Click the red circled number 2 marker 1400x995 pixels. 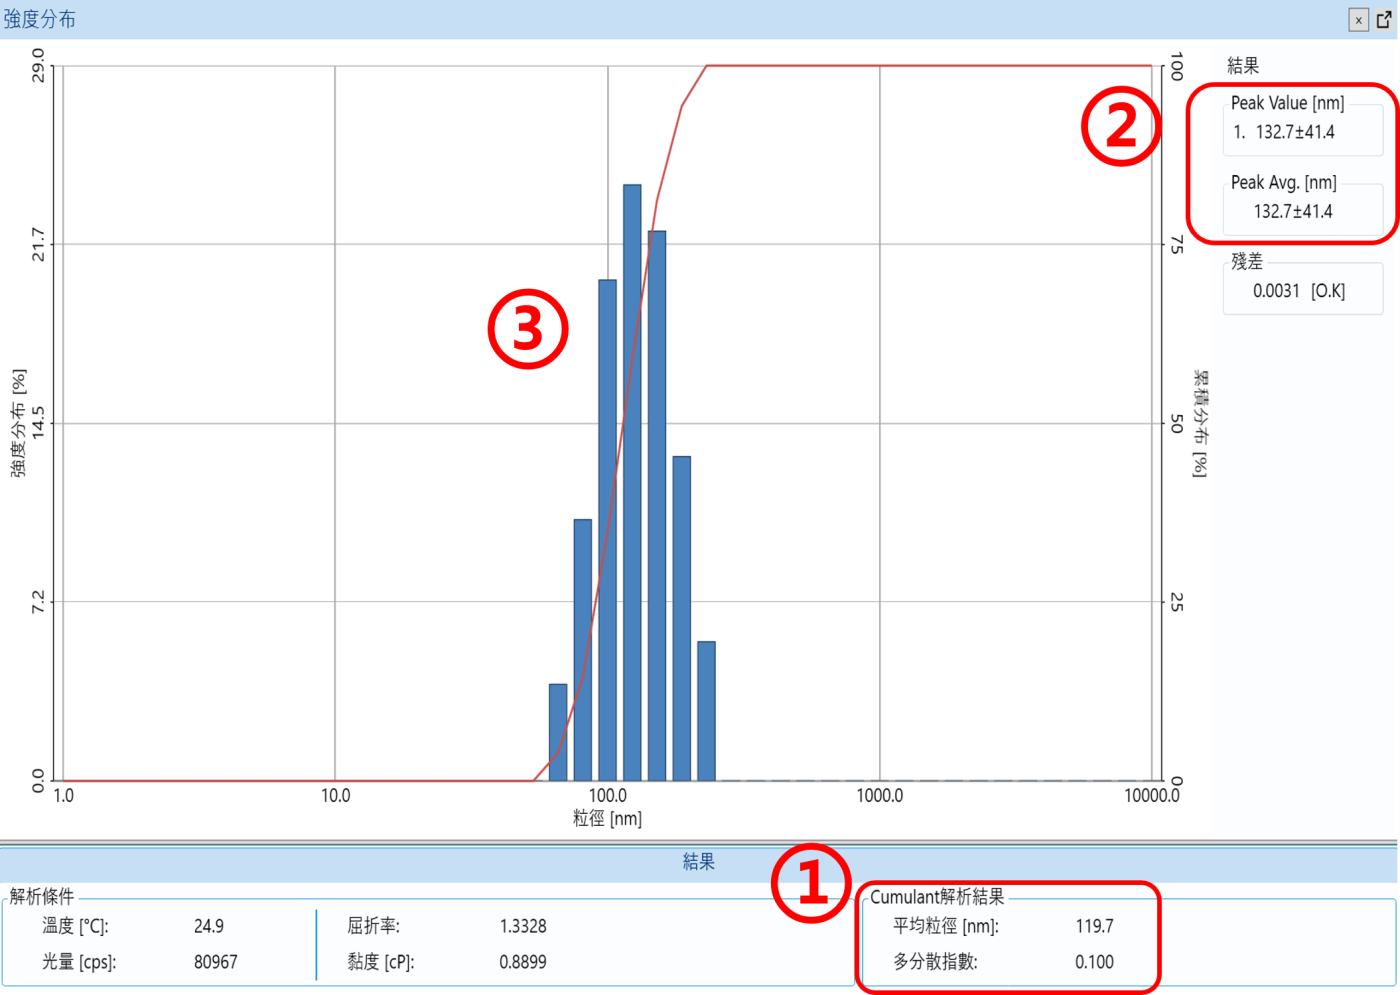(x=1121, y=126)
